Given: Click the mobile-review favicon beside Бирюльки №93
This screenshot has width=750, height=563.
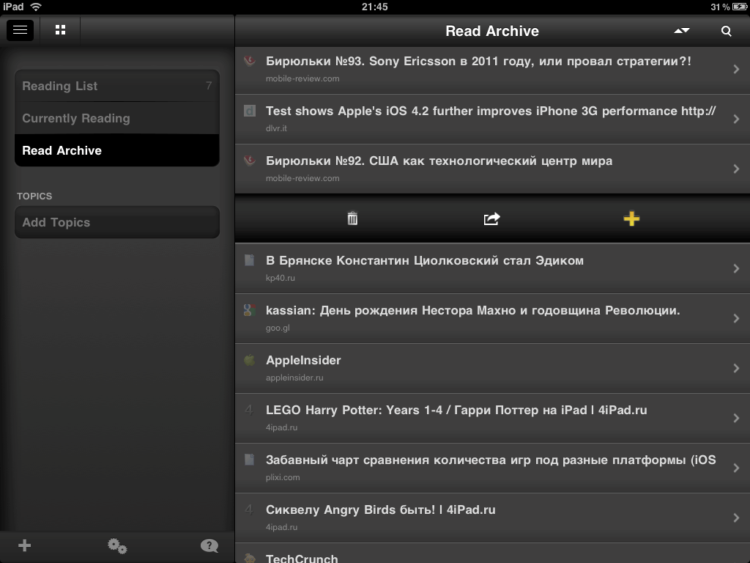Looking at the screenshot, I should [249, 61].
